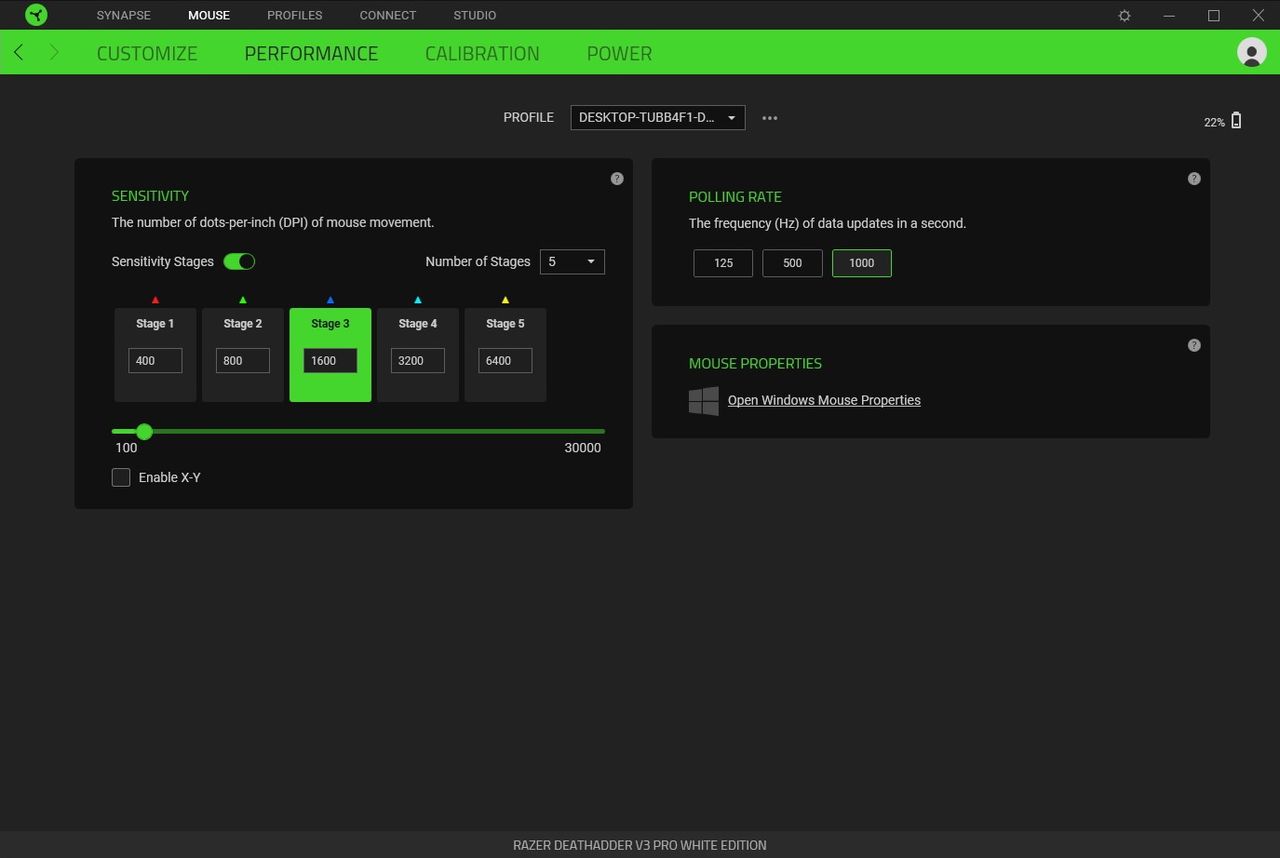Click the 22% battery percentage text

[x=1214, y=122]
